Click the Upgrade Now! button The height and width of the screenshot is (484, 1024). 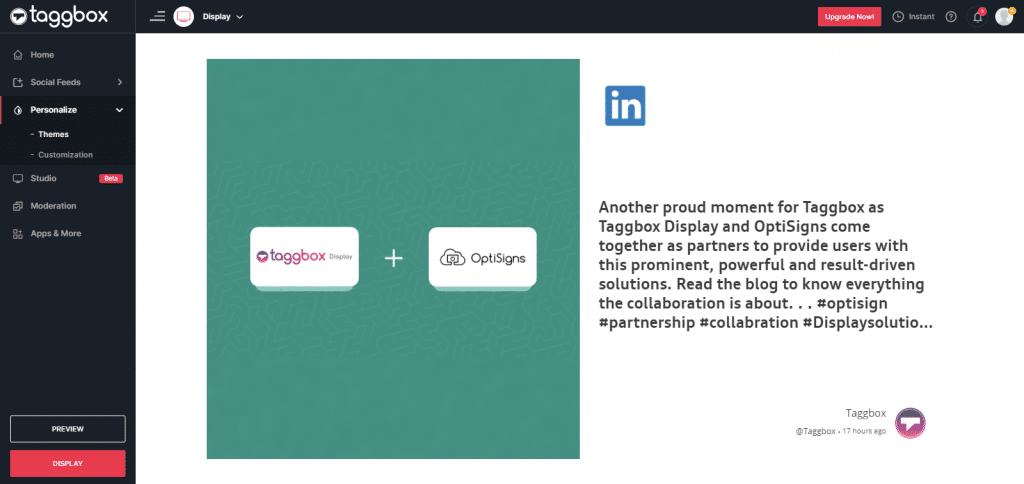point(849,16)
